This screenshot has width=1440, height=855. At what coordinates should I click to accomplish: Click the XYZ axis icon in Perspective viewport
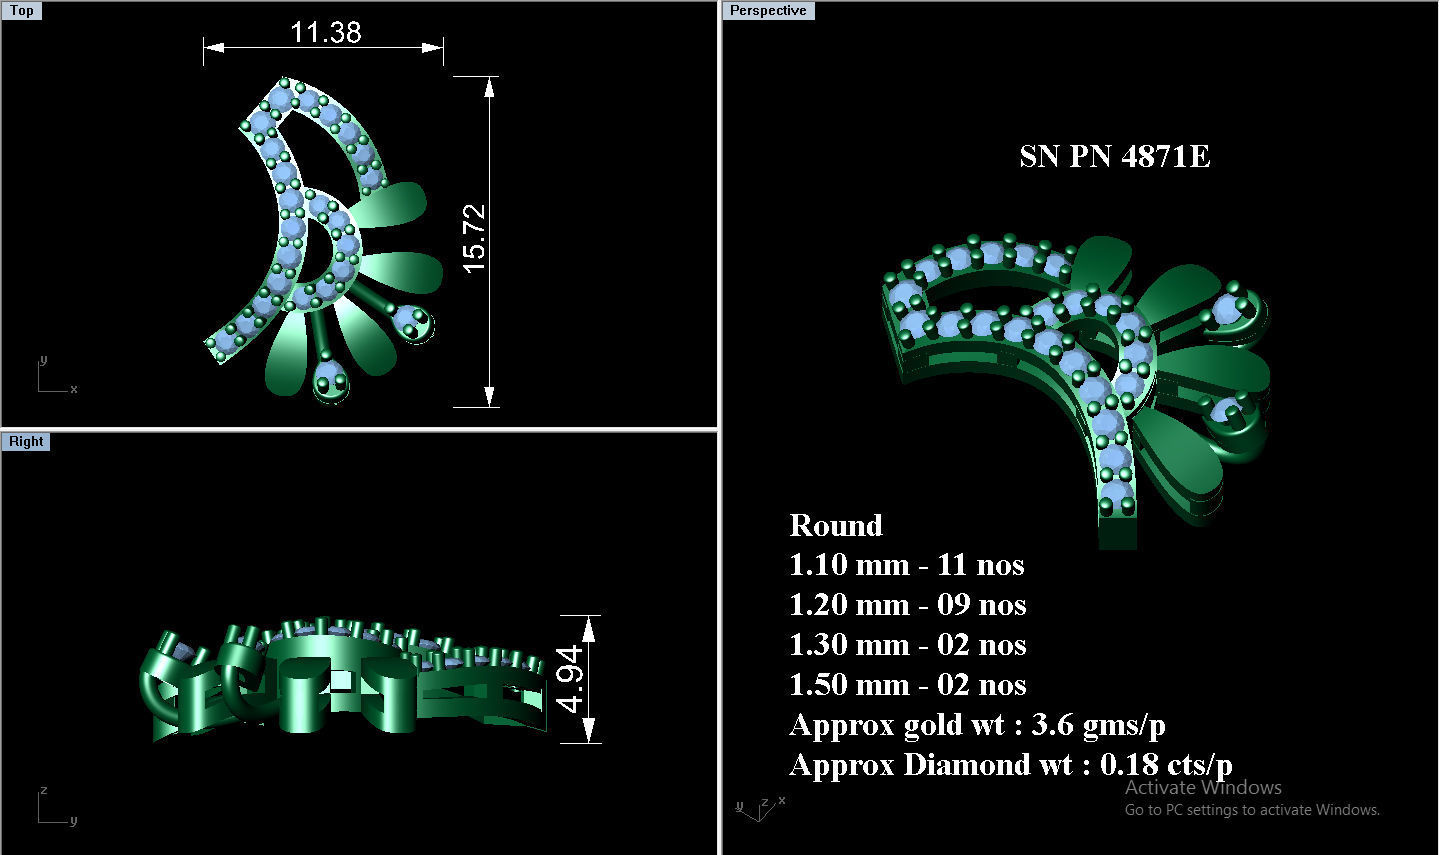click(760, 808)
